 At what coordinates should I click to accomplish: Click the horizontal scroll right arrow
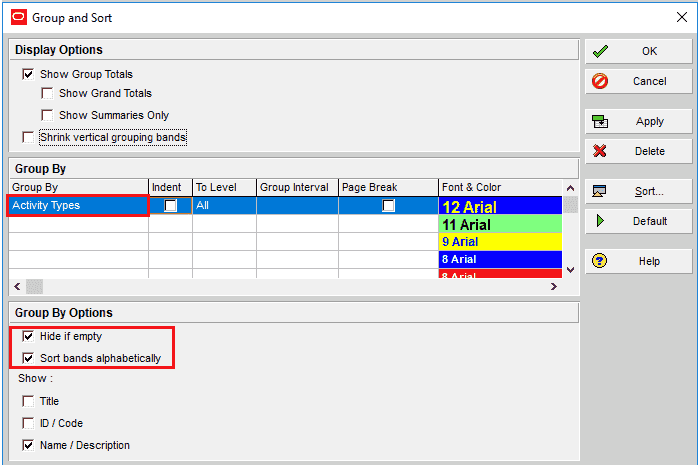pos(554,286)
